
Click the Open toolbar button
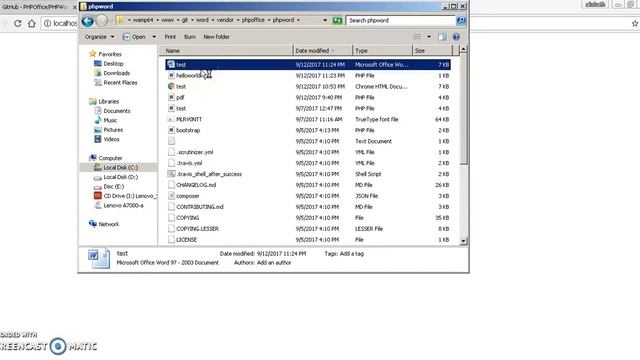134,37
